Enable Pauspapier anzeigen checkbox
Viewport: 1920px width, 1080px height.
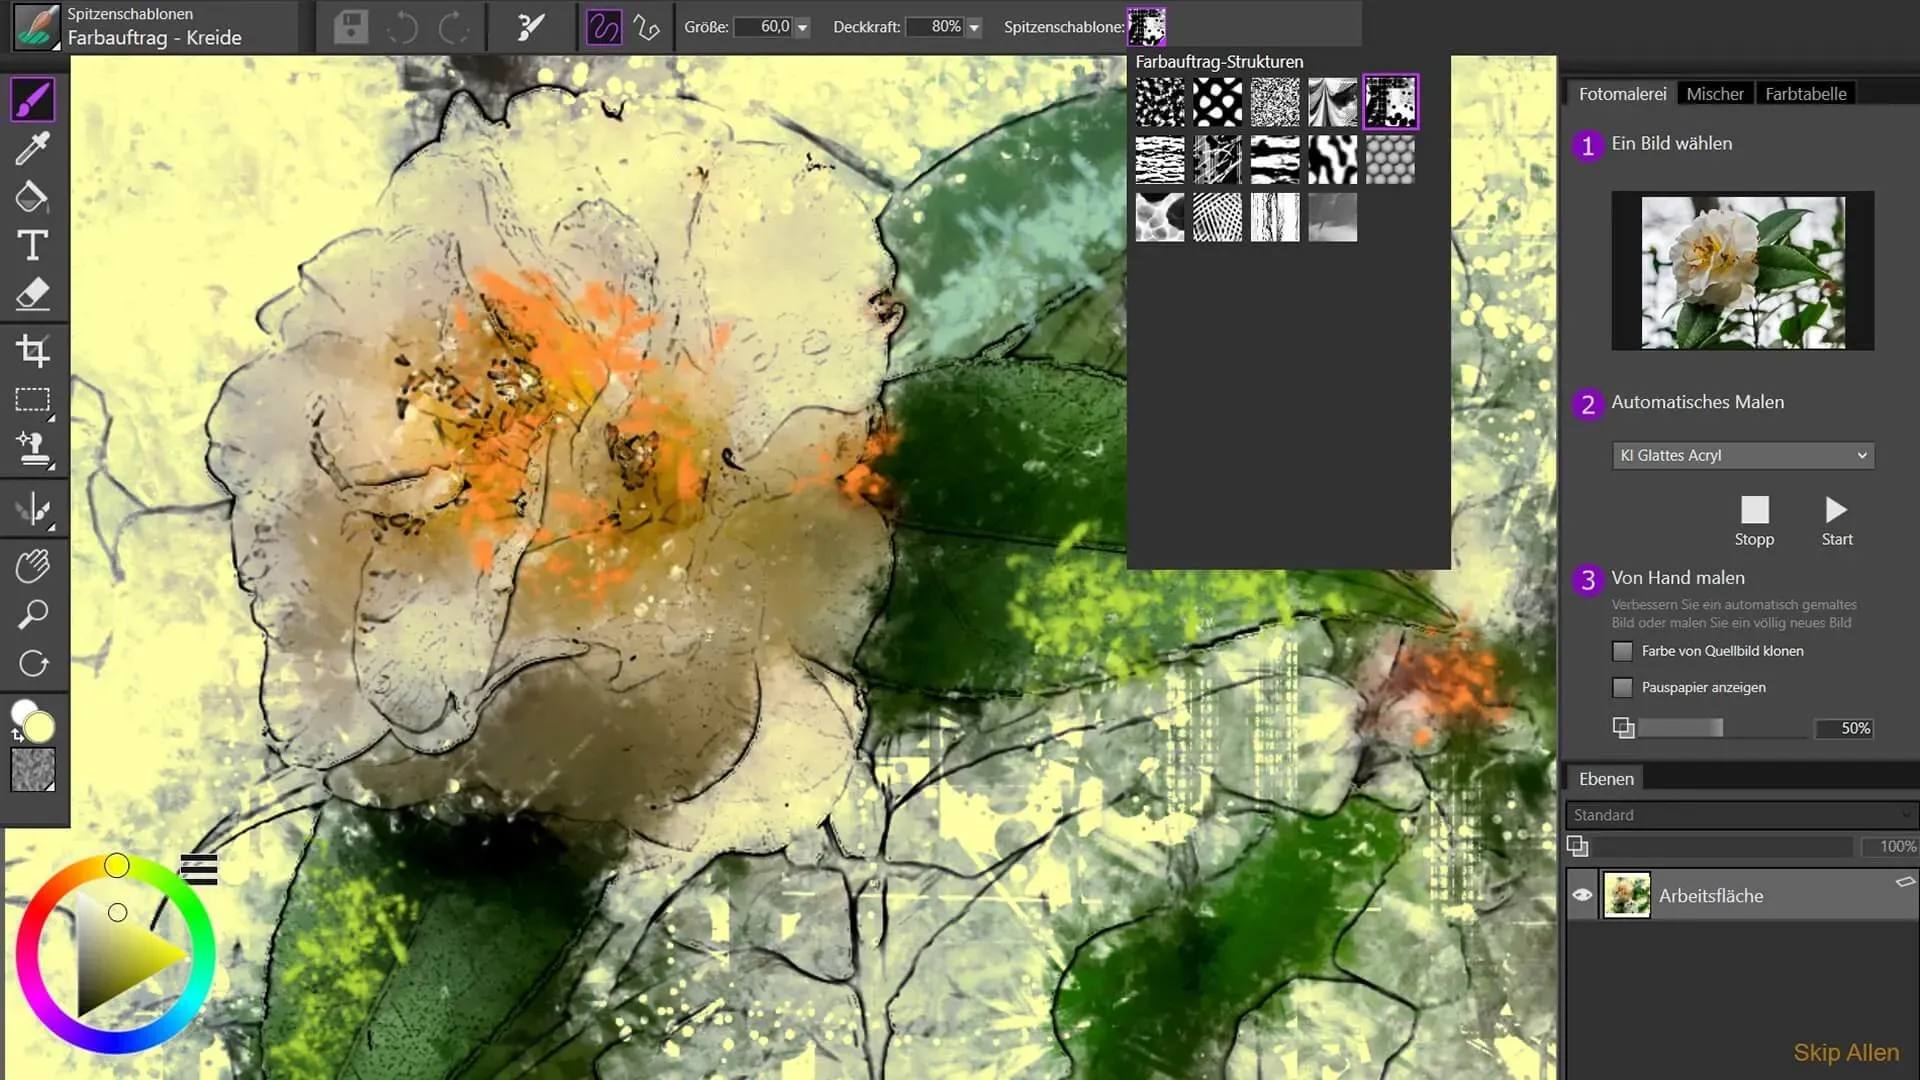[1622, 687]
